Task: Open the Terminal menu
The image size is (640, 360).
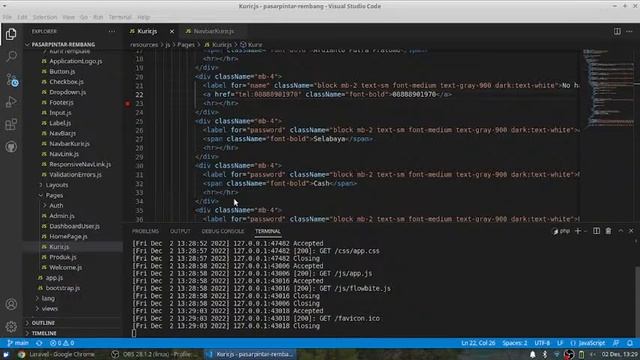Action: 120,17
